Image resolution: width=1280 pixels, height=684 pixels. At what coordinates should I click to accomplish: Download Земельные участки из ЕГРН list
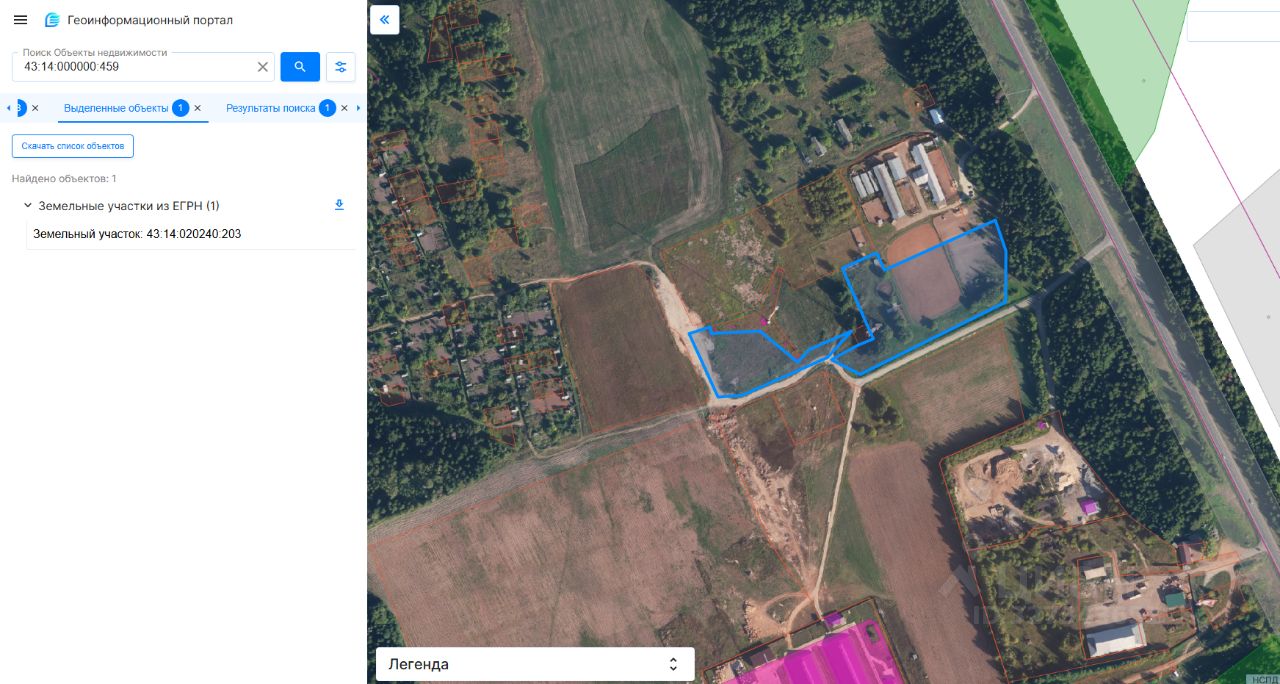tap(339, 205)
